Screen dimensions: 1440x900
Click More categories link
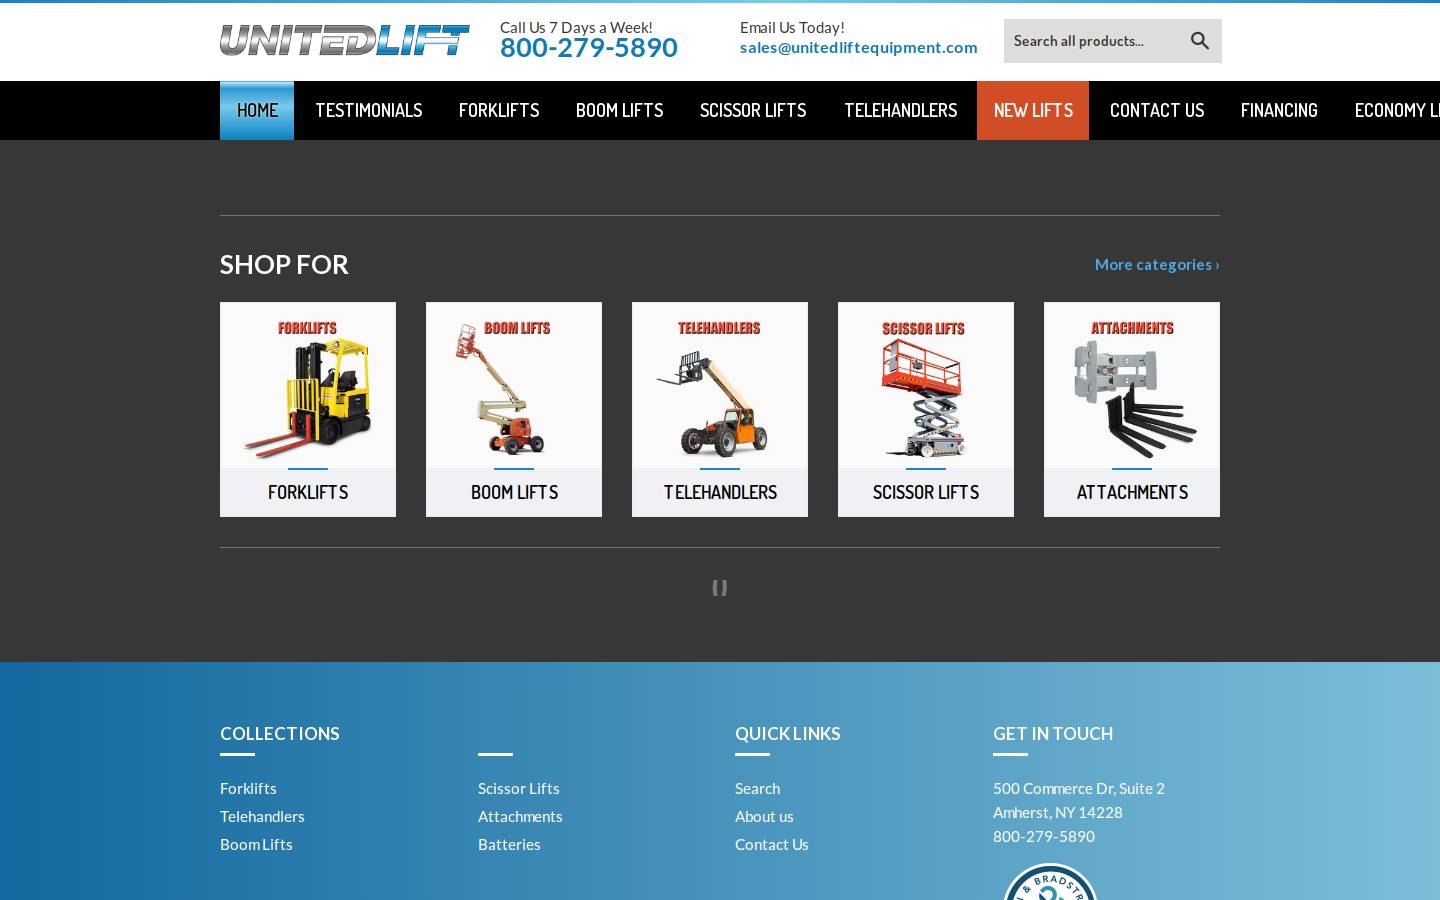tap(1157, 264)
